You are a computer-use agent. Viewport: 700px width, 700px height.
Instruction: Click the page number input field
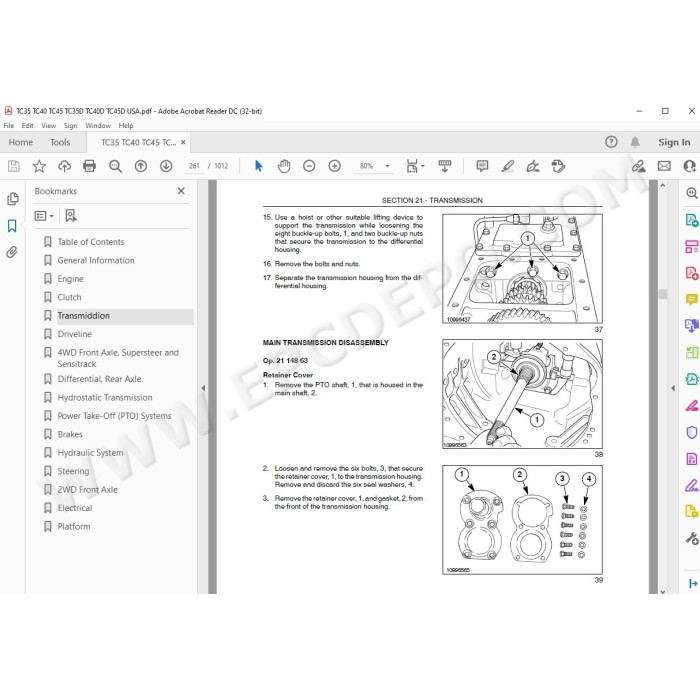[x=194, y=166]
